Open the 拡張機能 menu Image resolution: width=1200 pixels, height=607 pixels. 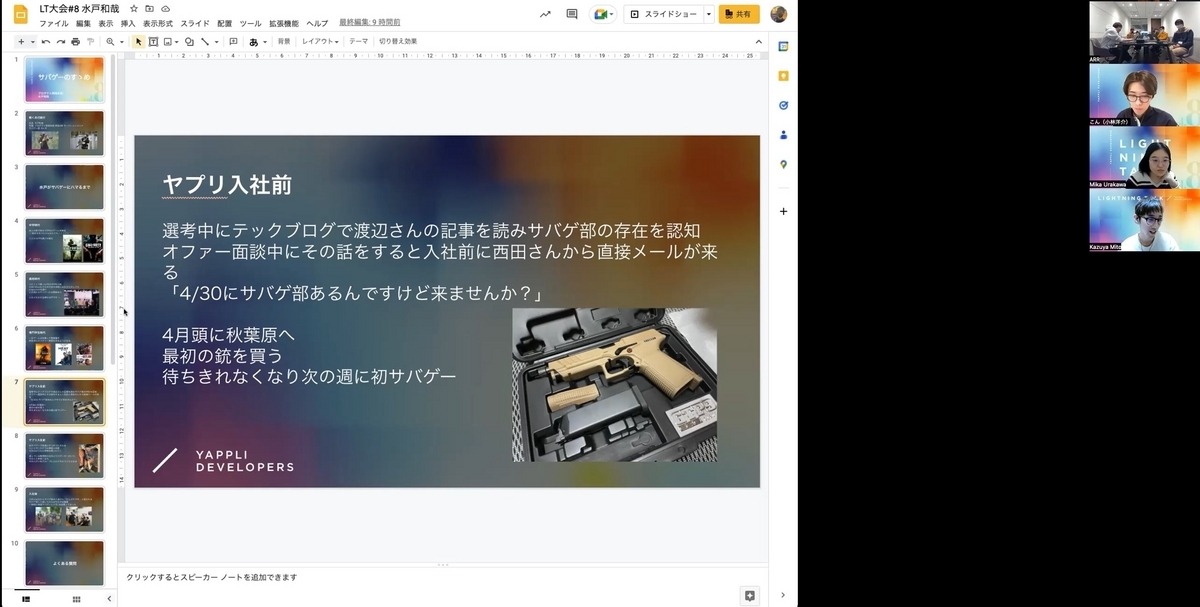click(x=284, y=23)
